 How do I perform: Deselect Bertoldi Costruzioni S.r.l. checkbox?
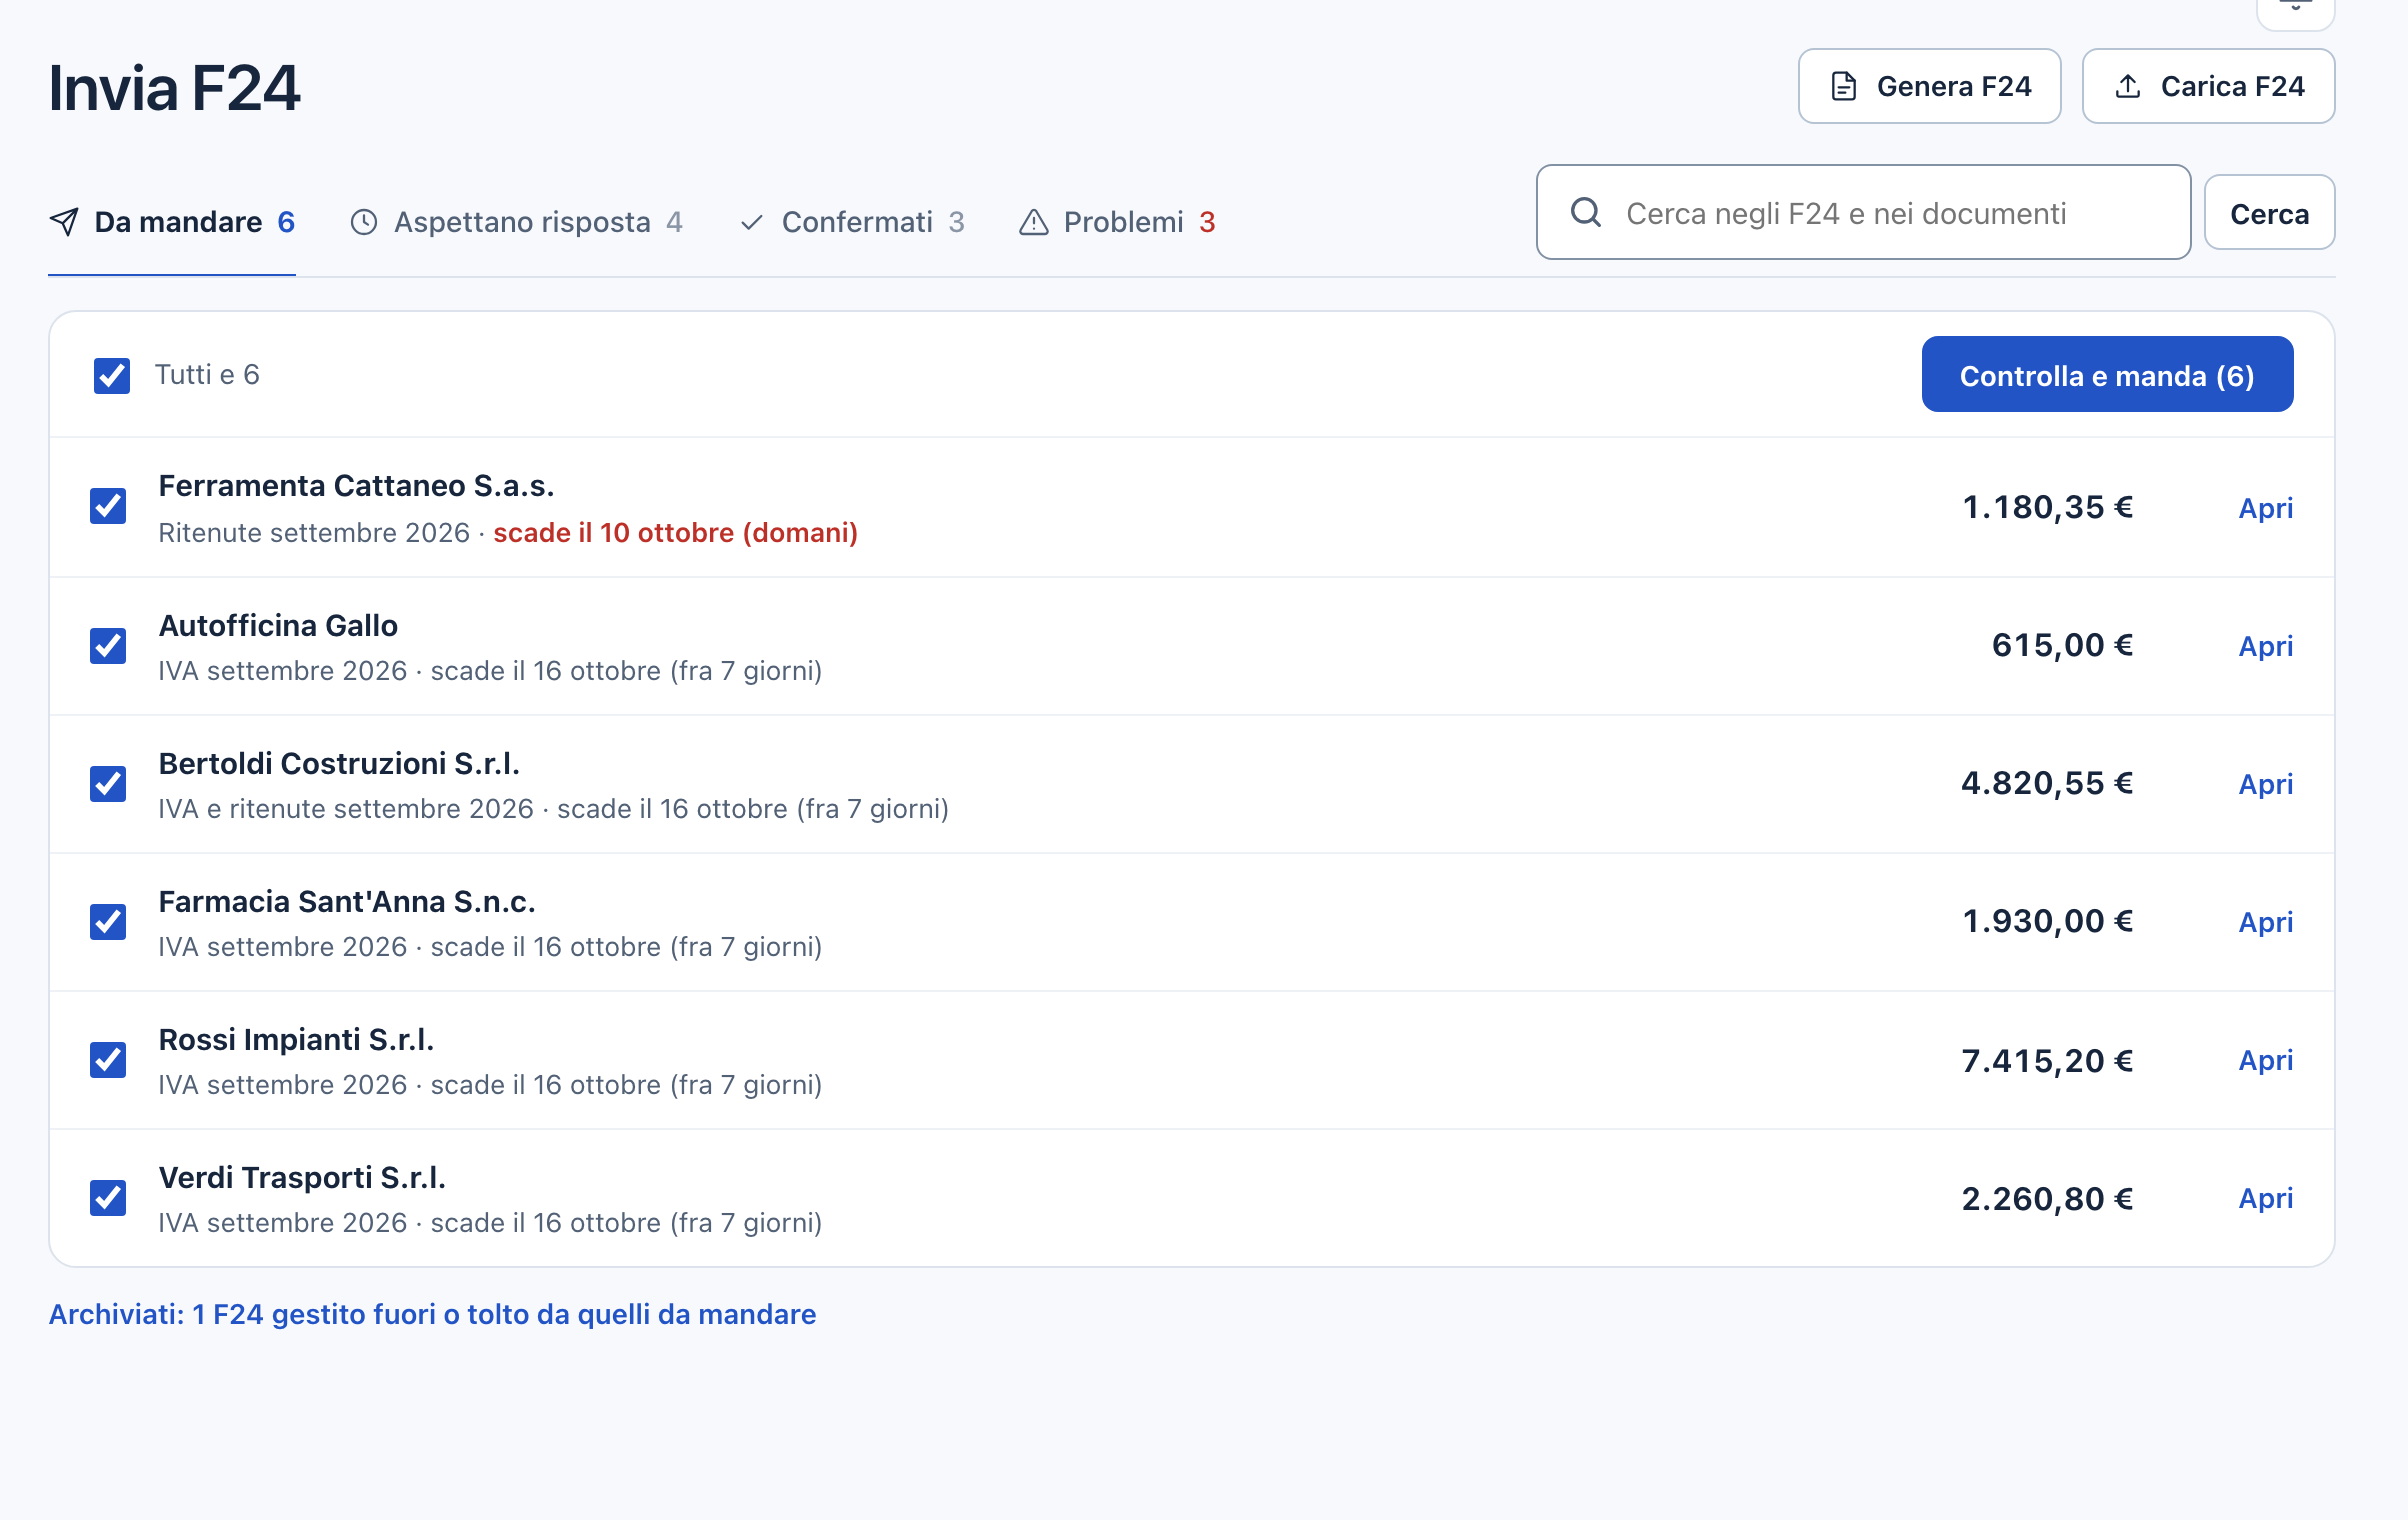108,783
